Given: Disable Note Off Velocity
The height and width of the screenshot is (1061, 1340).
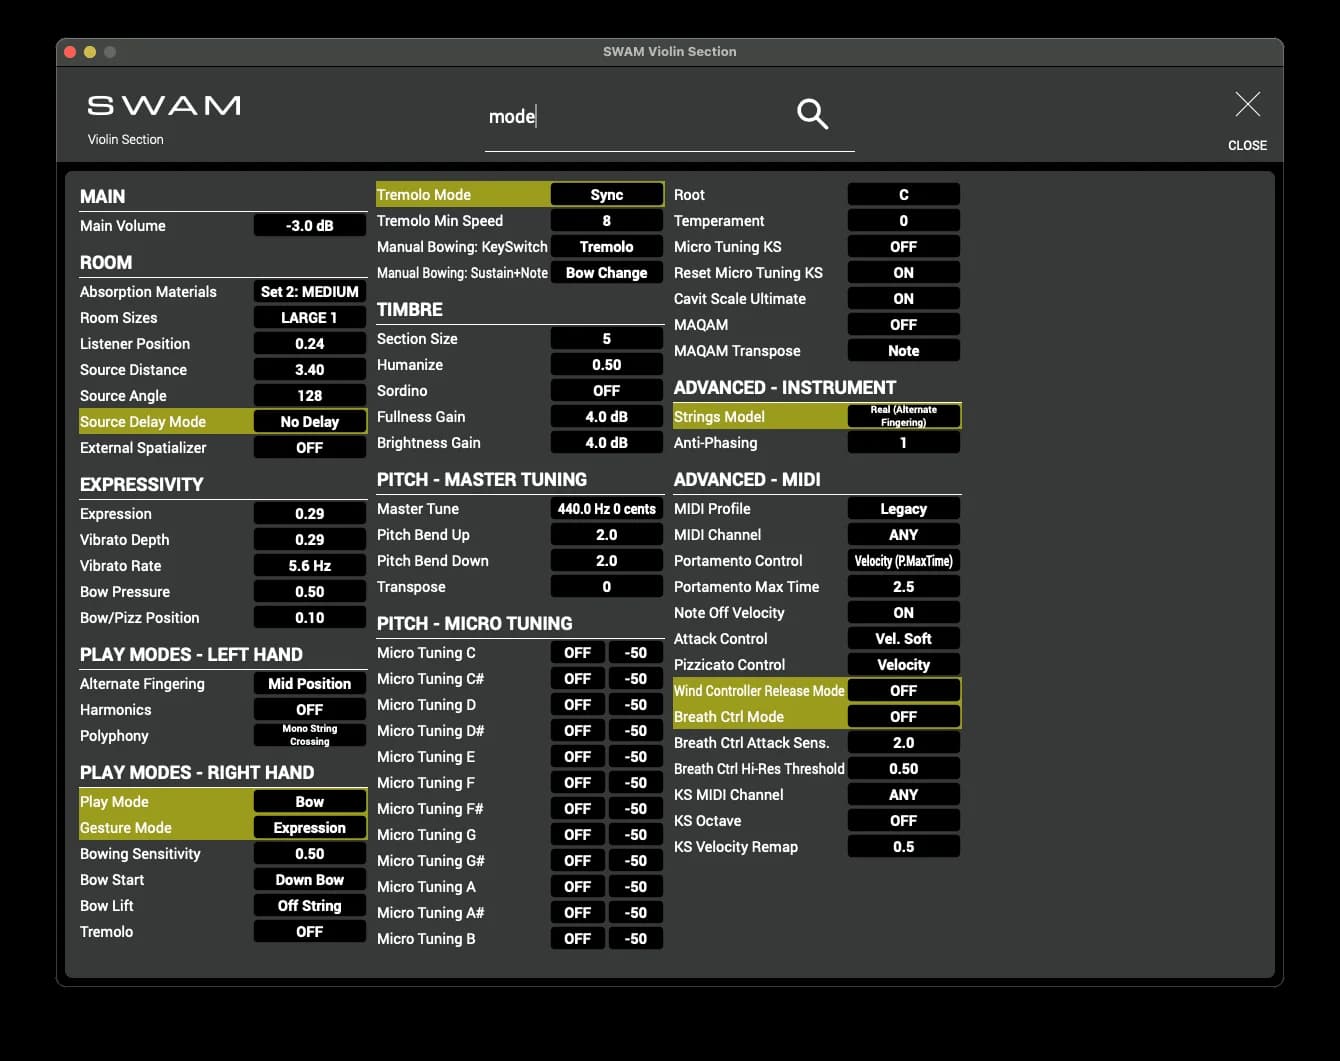Looking at the screenshot, I should pyautogui.click(x=903, y=612).
